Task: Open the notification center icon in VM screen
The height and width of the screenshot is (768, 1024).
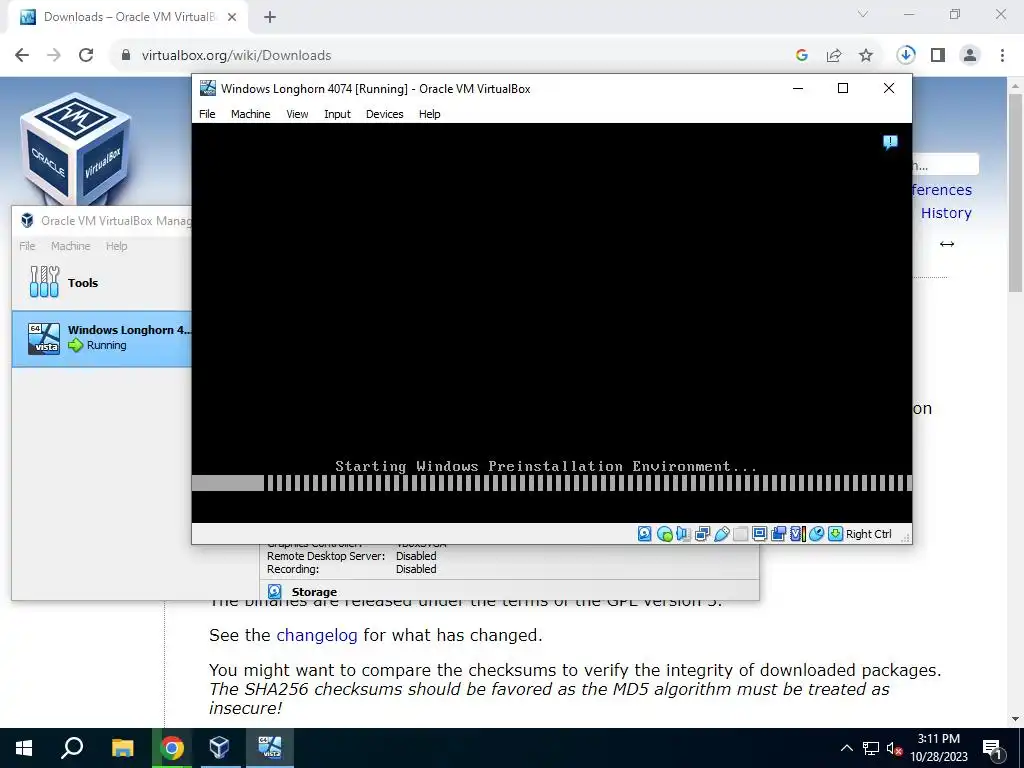Action: 890,142
